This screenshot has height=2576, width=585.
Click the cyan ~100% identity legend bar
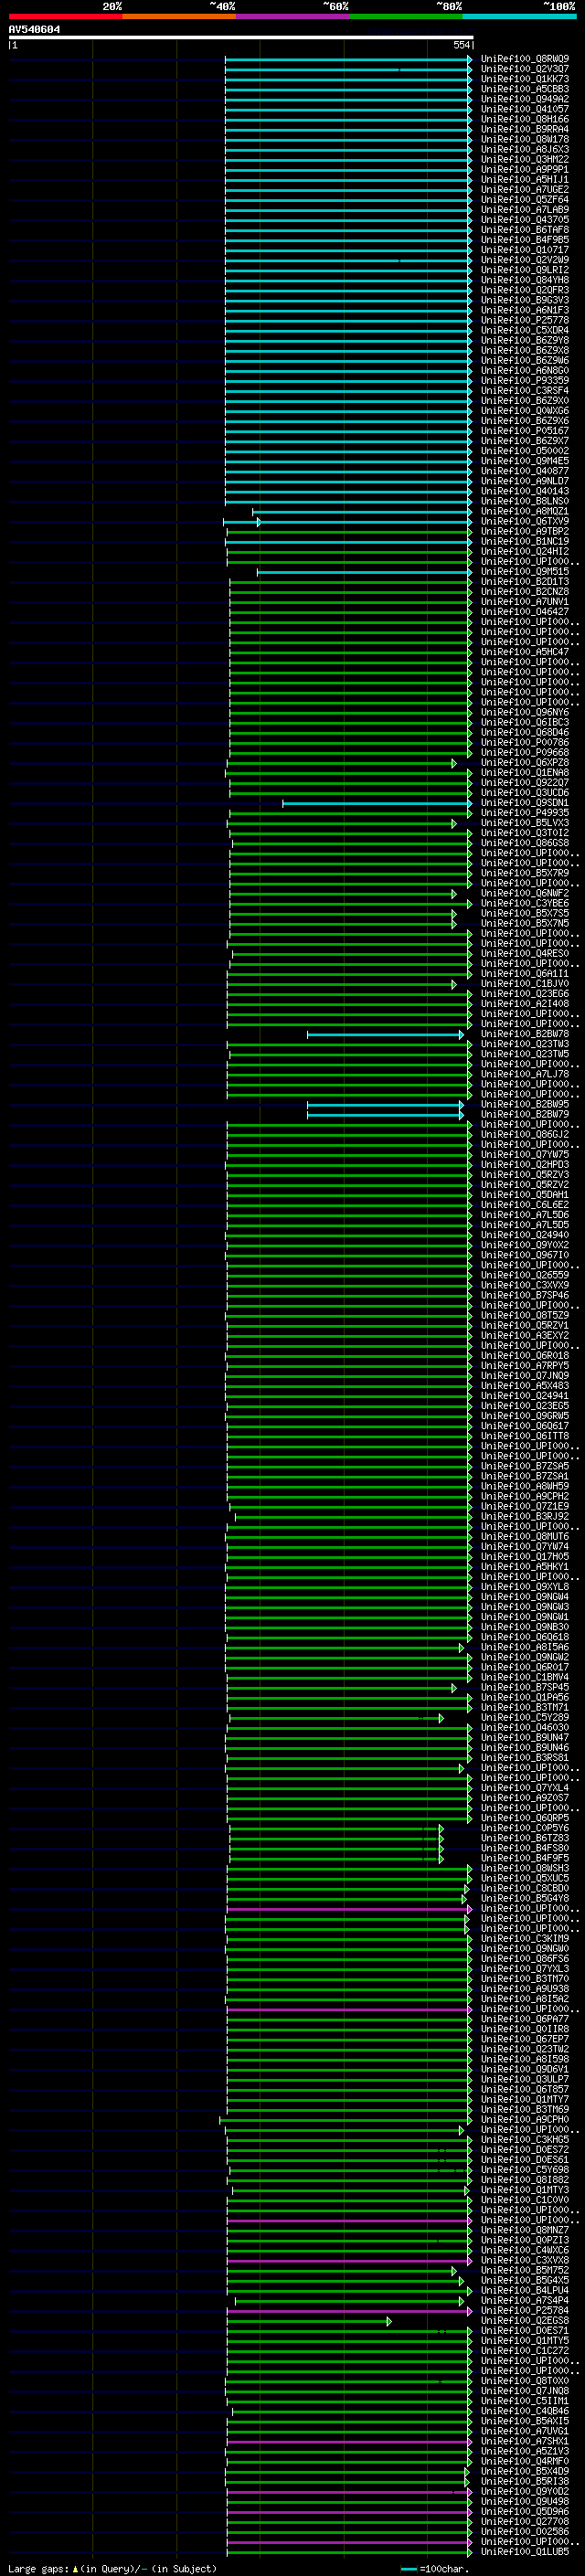(x=519, y=16)
